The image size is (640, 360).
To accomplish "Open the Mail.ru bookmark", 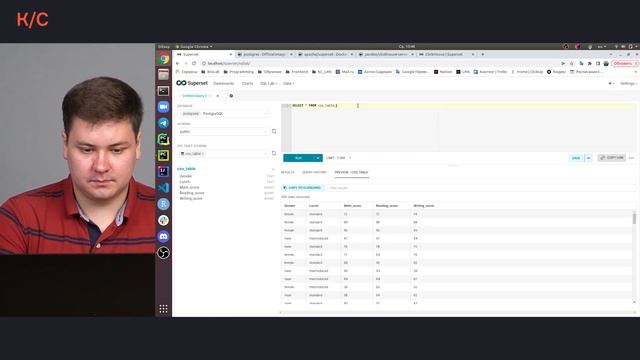I will pos(345,72).
